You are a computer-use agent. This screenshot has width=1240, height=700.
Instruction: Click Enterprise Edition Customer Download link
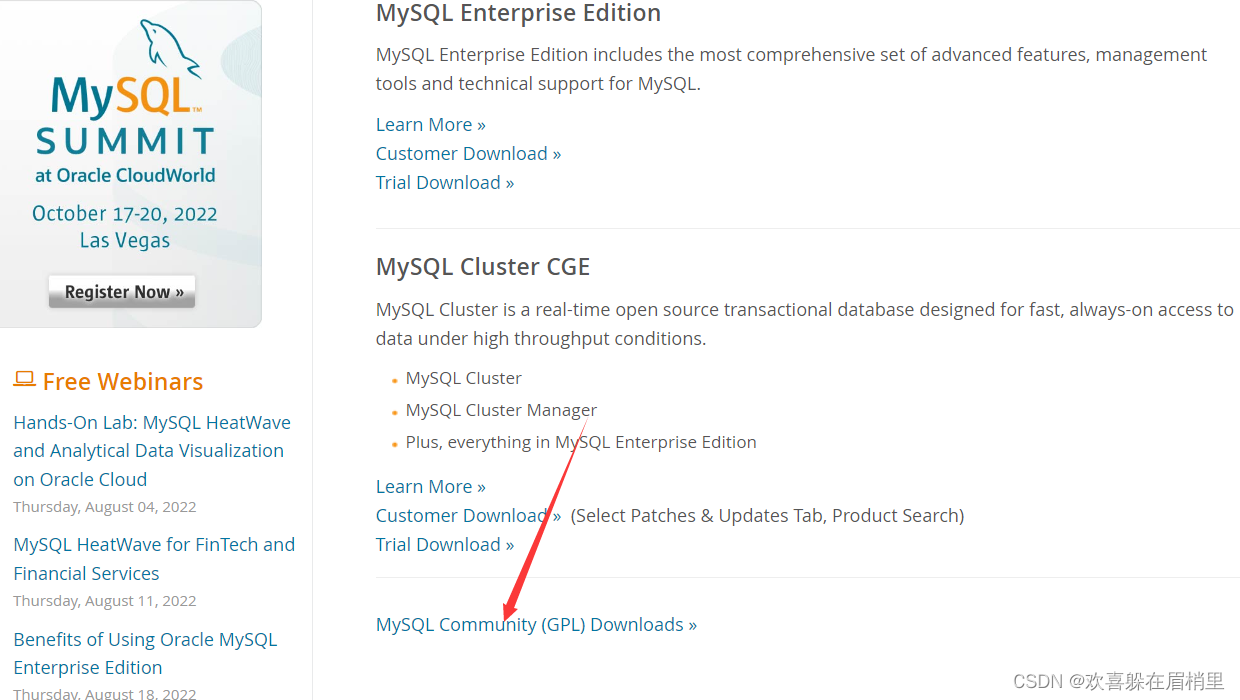point(468,154)
